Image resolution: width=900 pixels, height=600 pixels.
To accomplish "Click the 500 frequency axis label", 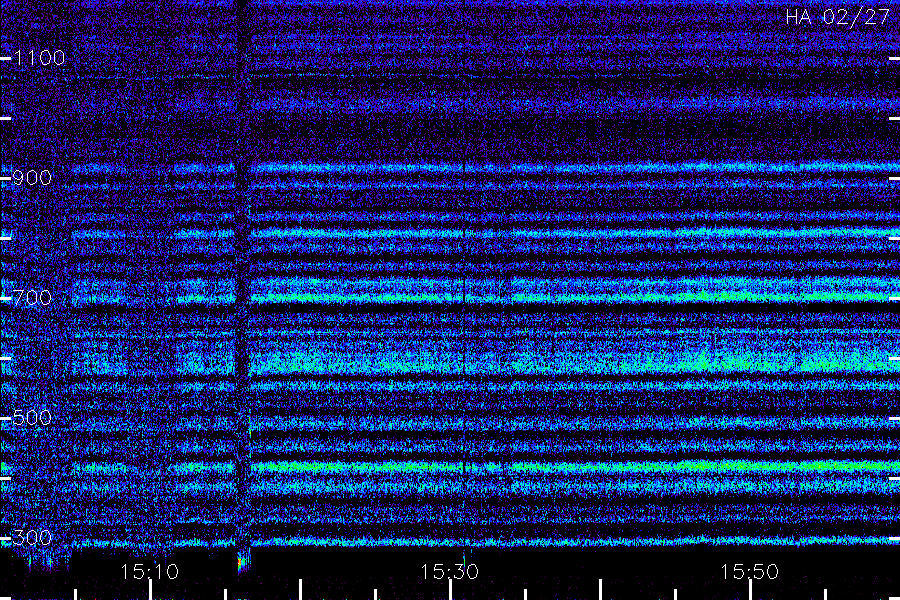I will (x=32, y=417).
